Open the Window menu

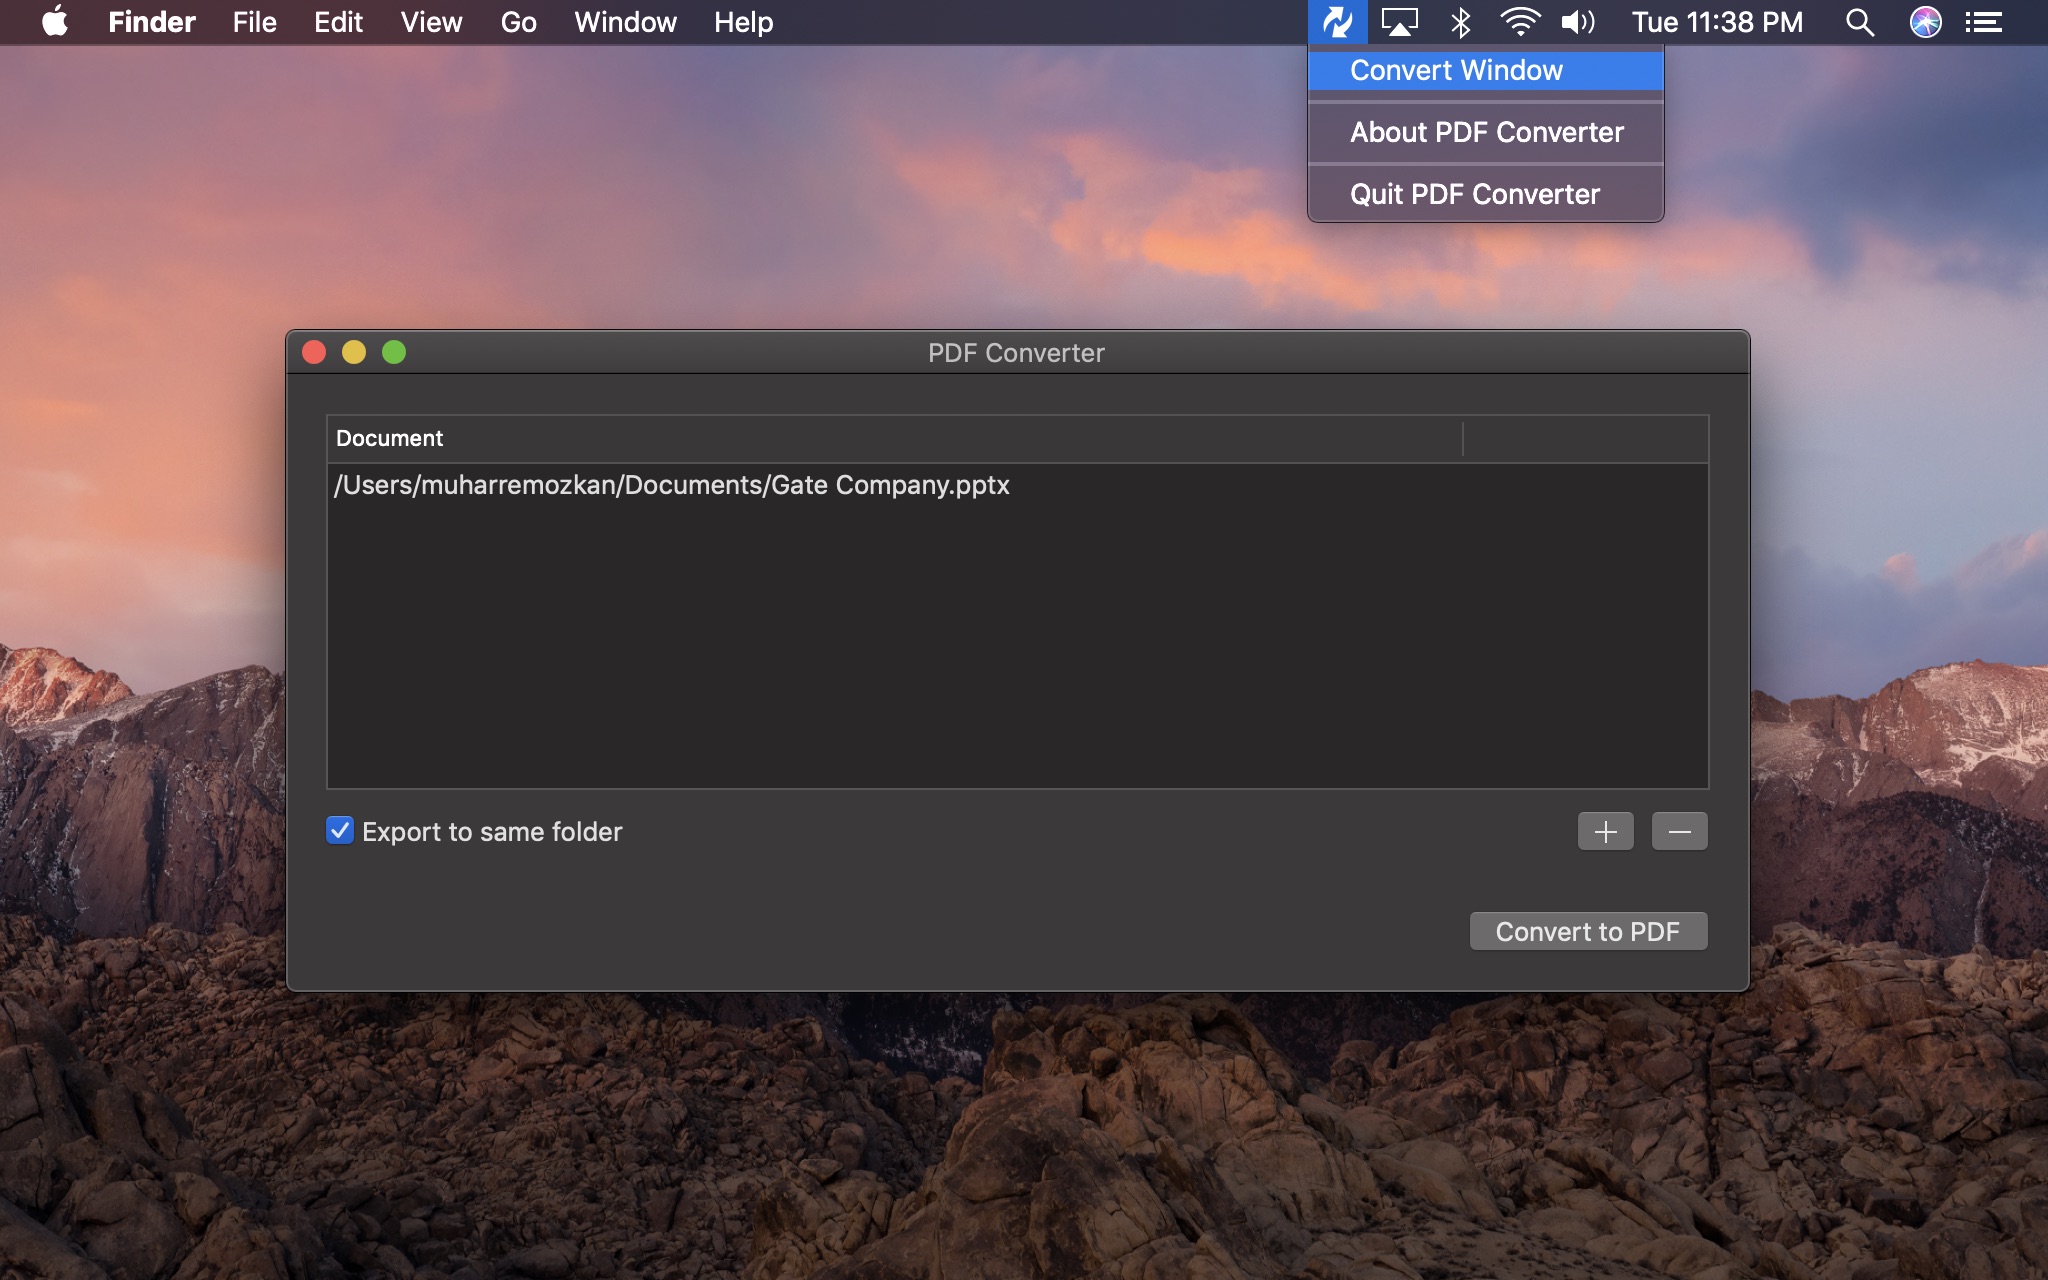625,22
